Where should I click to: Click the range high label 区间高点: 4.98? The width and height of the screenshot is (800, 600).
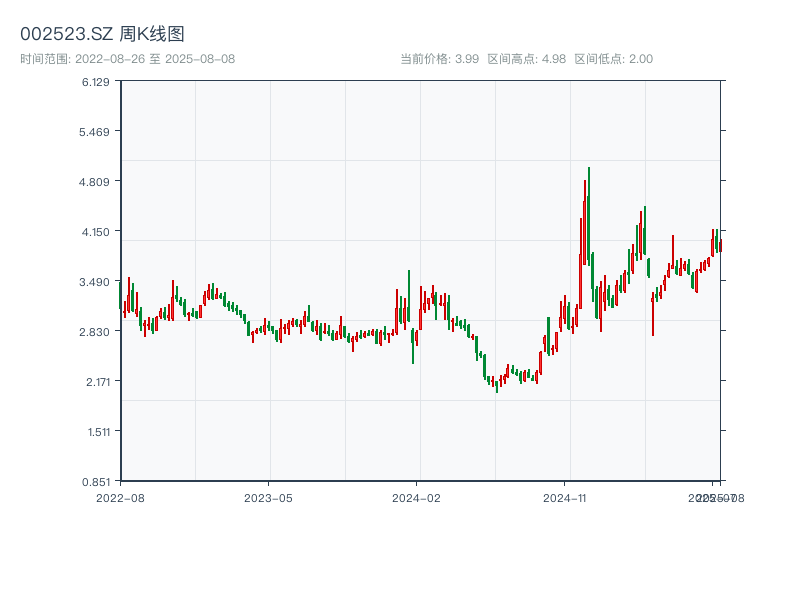(527, 59)
